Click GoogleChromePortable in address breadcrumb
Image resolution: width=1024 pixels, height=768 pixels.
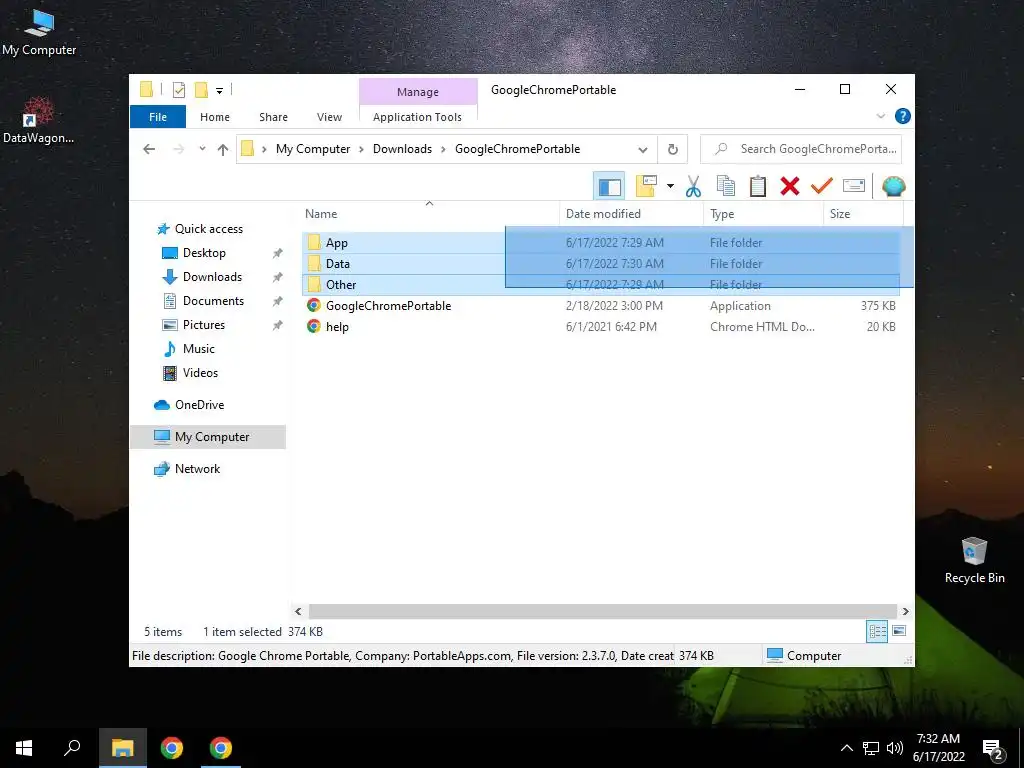(x=517, y=149)
